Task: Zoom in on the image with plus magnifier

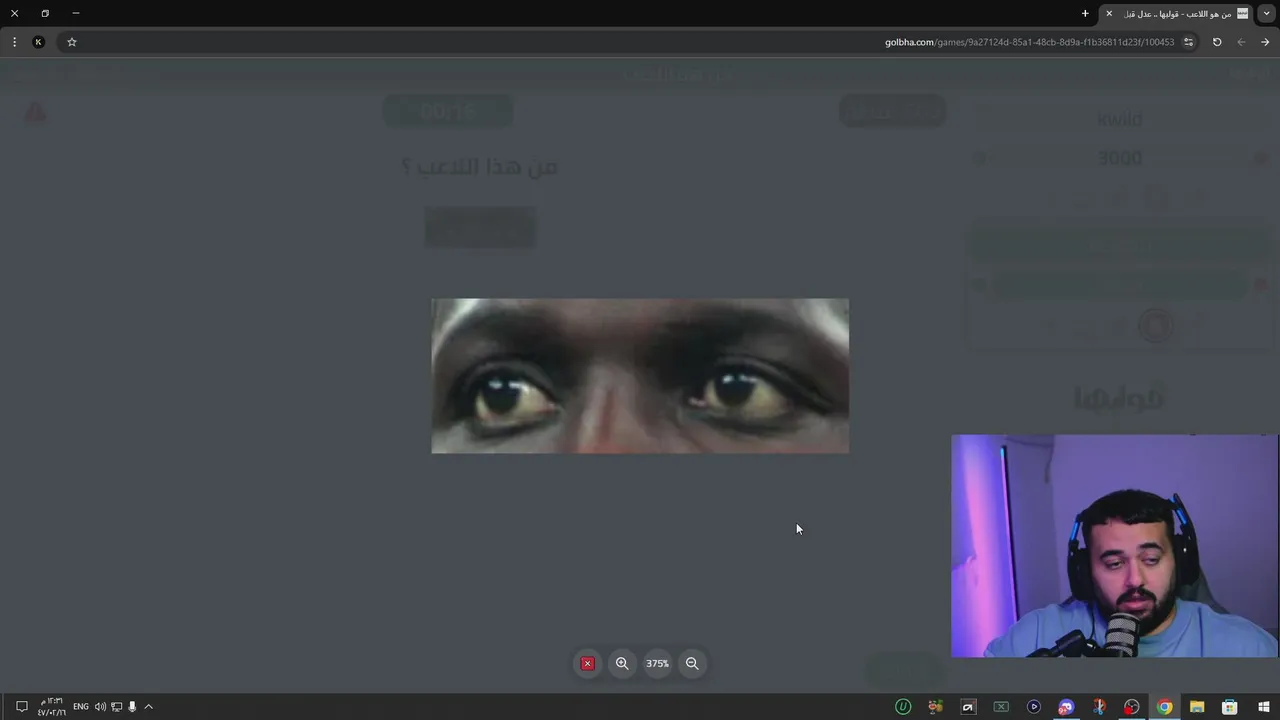Action: point(622,664)
